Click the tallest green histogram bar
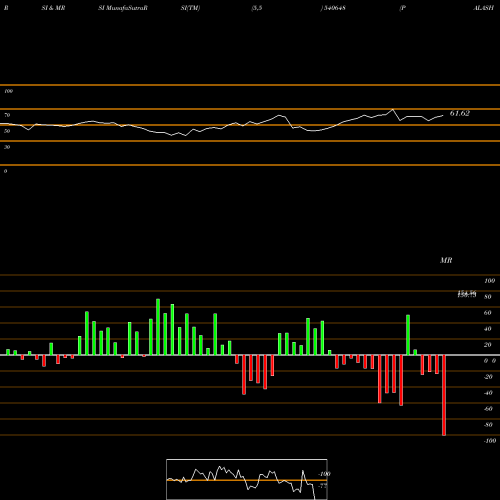 158,327
